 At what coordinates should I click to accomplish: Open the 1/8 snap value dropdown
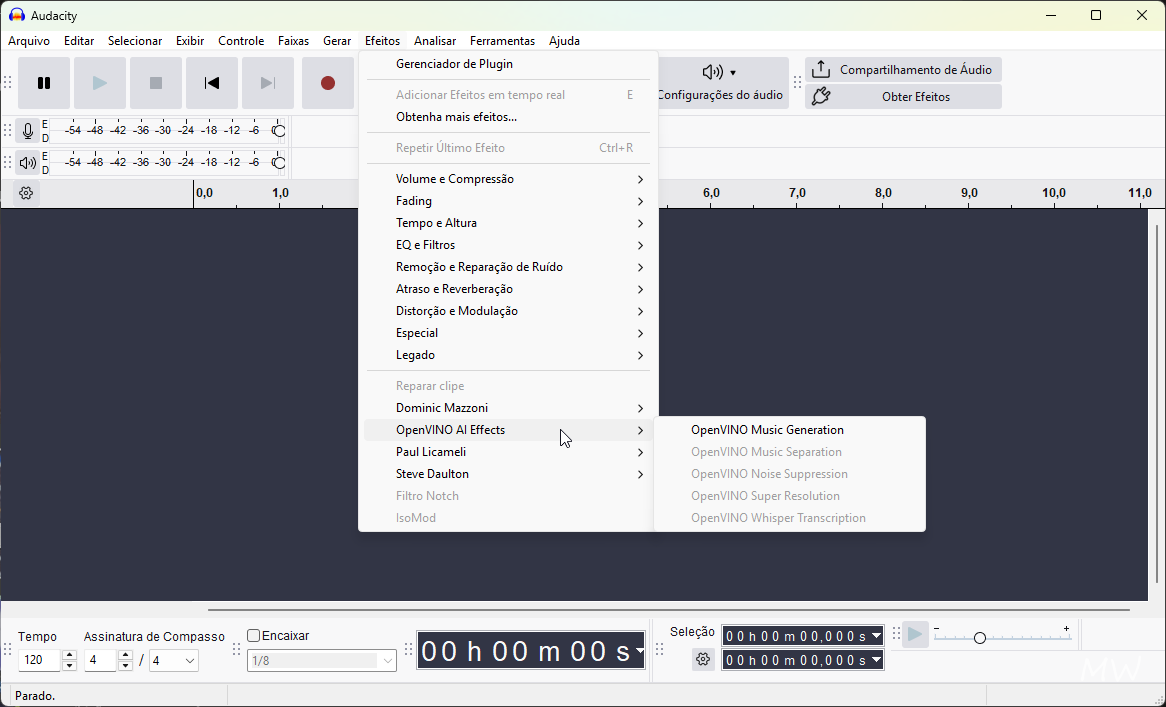(x=387, y=661)
